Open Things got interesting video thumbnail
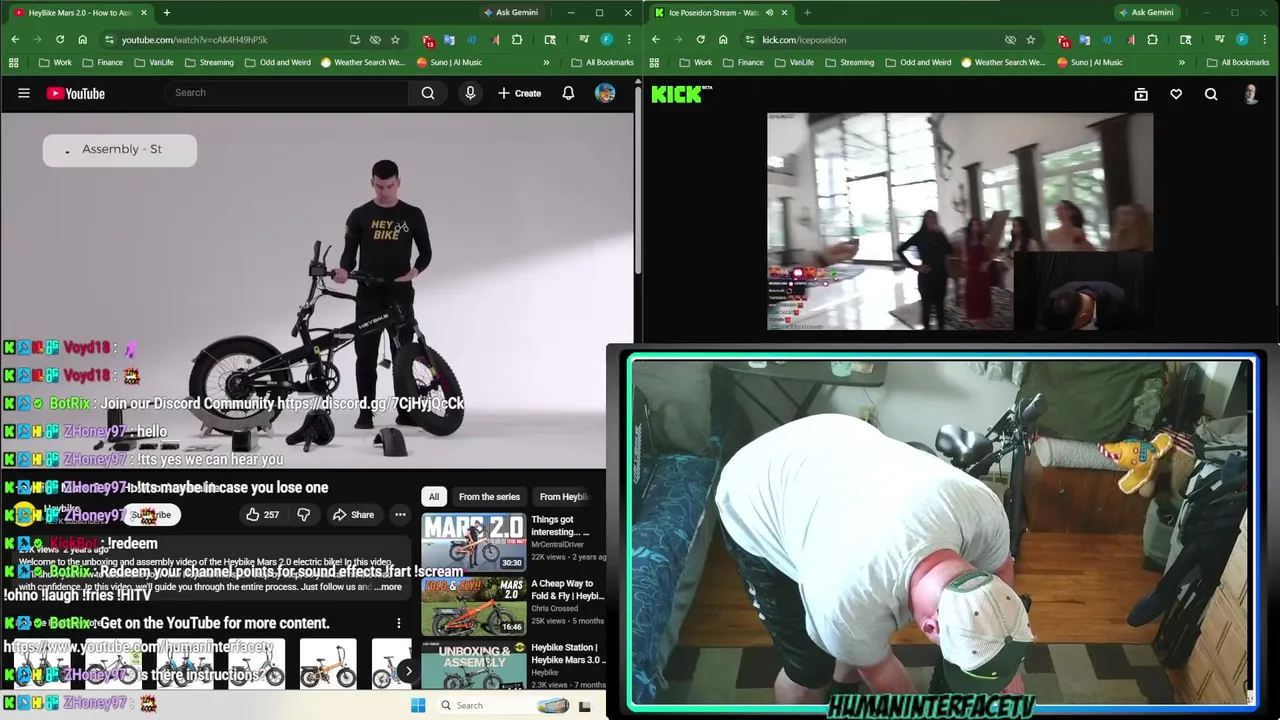Image resolution: width=1280 pixels, height=720 pixels. pos(474,541)
